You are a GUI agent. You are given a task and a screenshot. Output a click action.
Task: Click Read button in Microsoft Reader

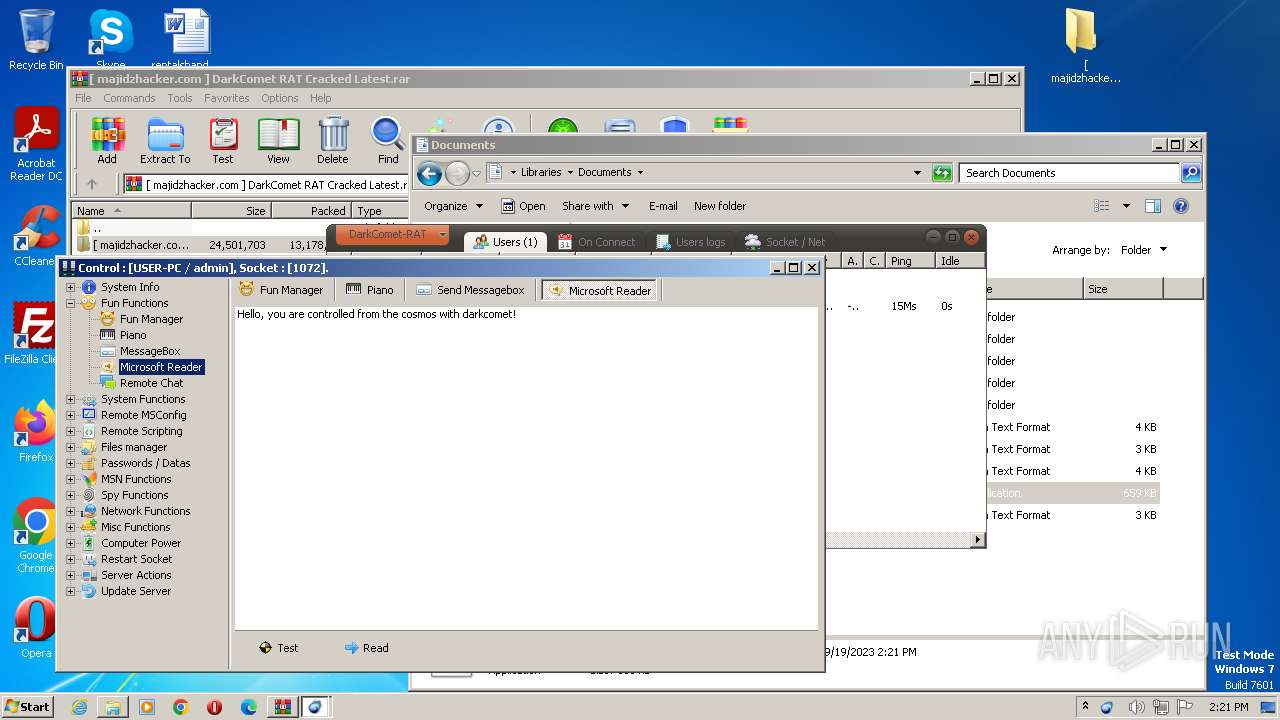click(x=366, y=648)
